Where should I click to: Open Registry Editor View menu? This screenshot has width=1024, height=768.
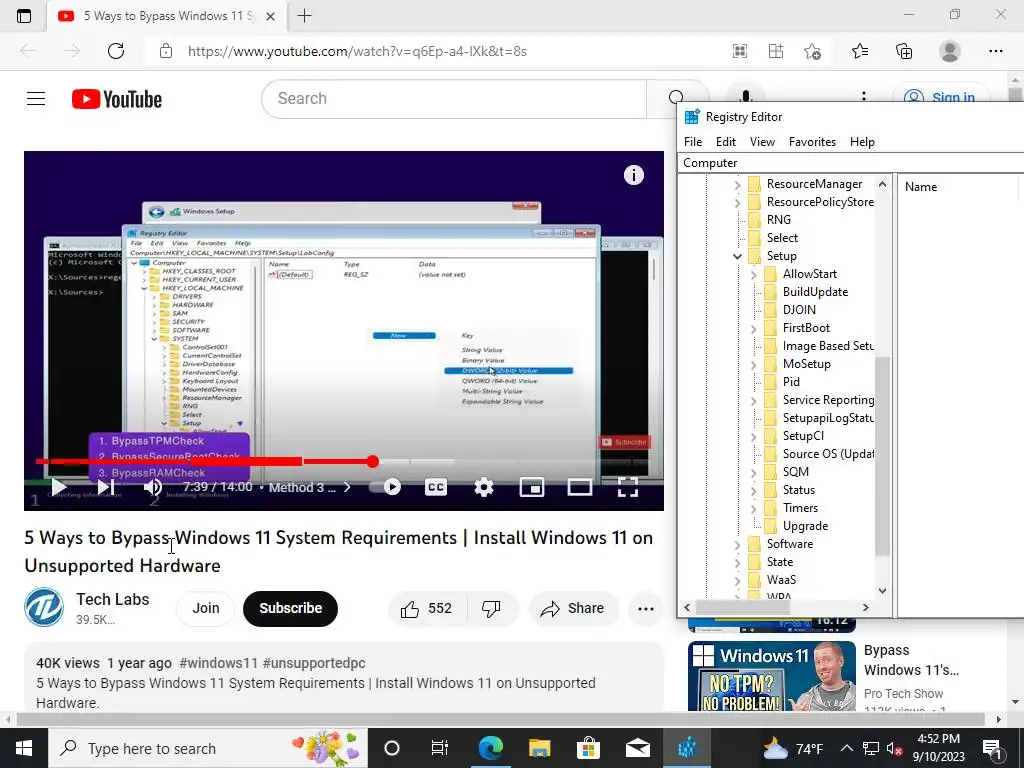[762, 142]
